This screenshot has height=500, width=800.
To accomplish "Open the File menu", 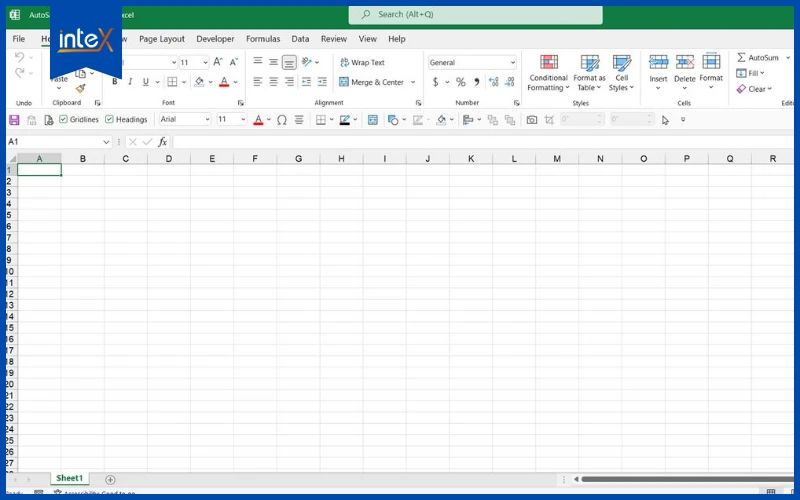I will [x=19, y=39].
